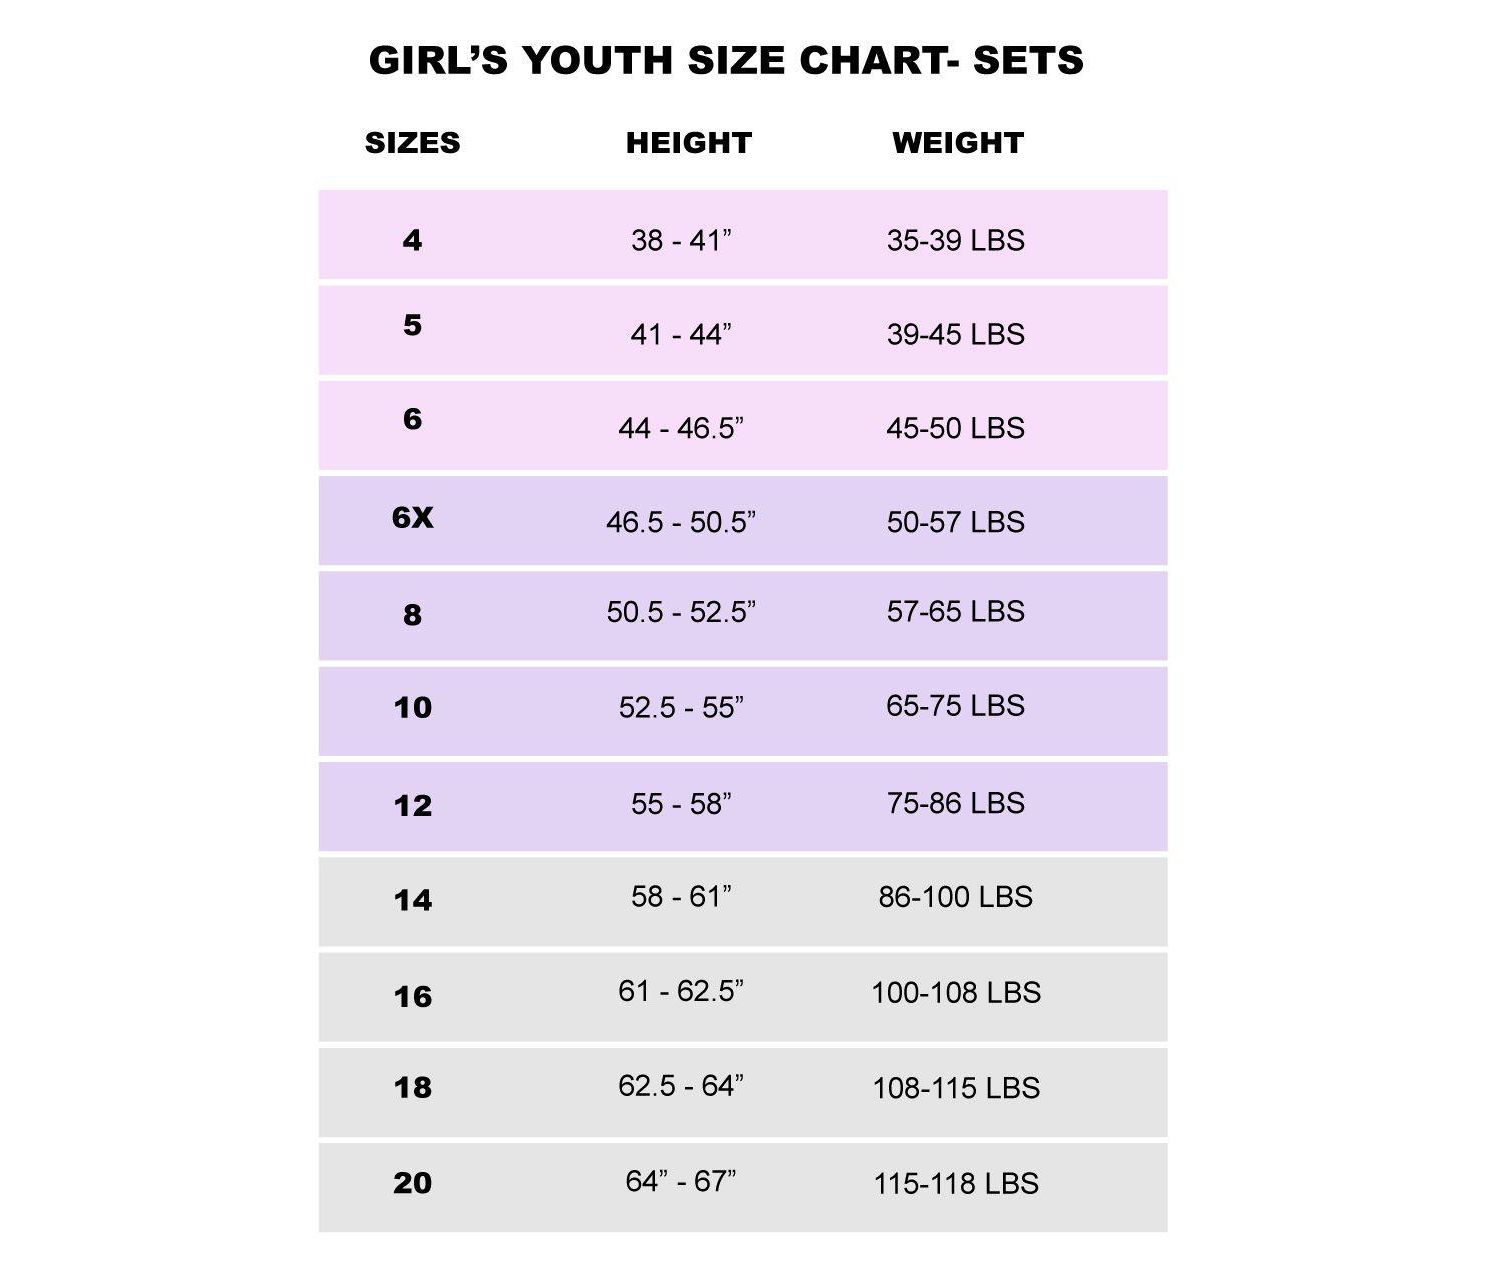Select the WEIGHT column header
The width and height of the screenshot is (1500, 1282).
(x=957, y=143)
